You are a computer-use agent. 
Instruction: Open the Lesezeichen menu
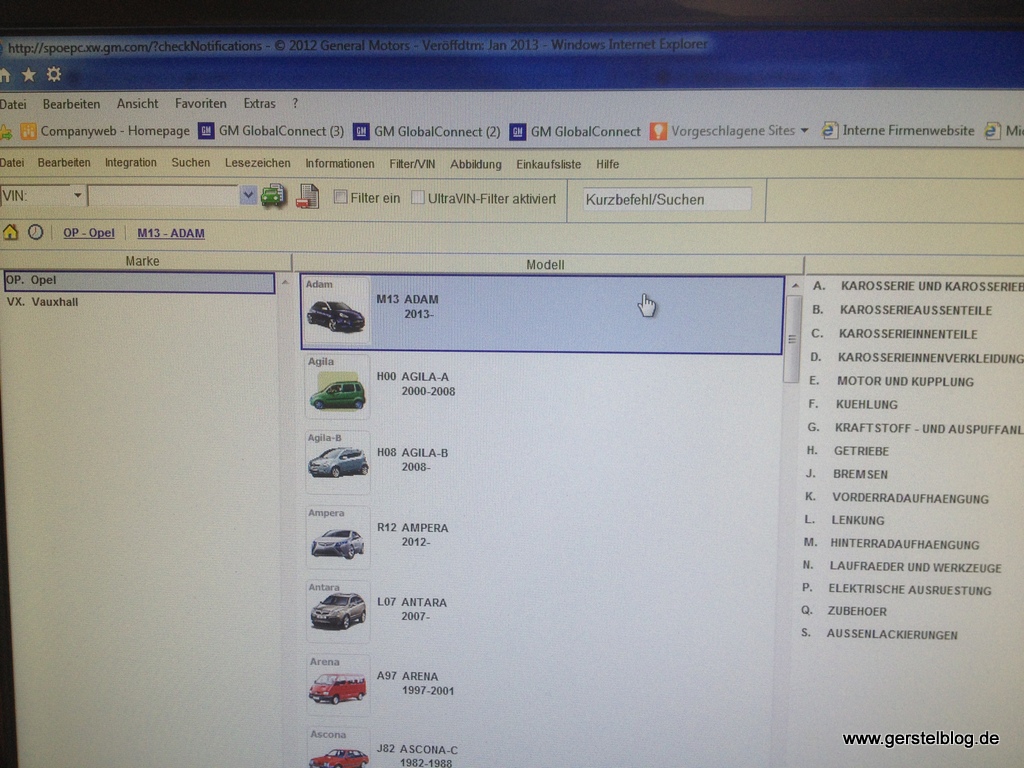[x=257, y=163]
